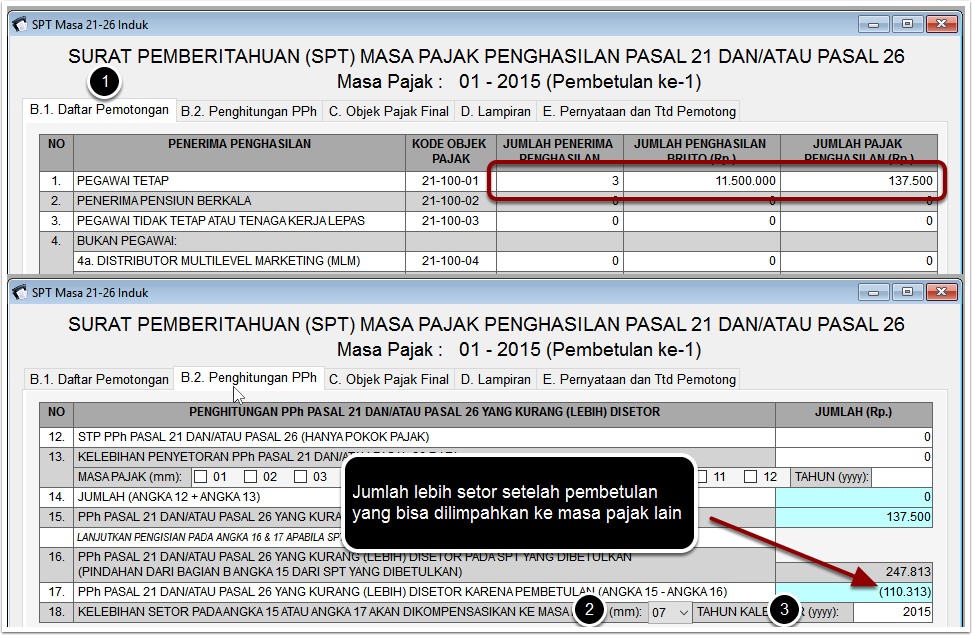Screen dimensions: 972x635
Task: Click the KODE OBJEK PAJAK column header
Action: [x=451, y=153]
